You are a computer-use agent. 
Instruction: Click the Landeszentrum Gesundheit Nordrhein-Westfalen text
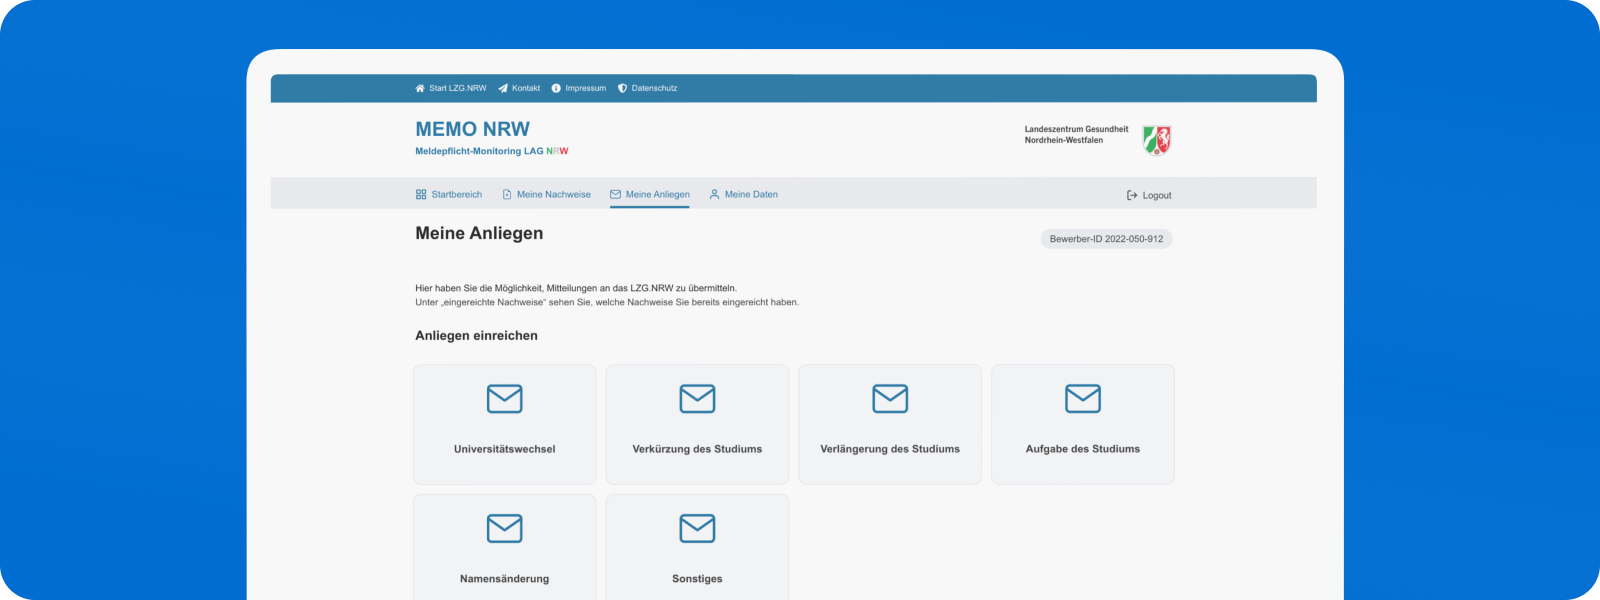(1076, 135)
